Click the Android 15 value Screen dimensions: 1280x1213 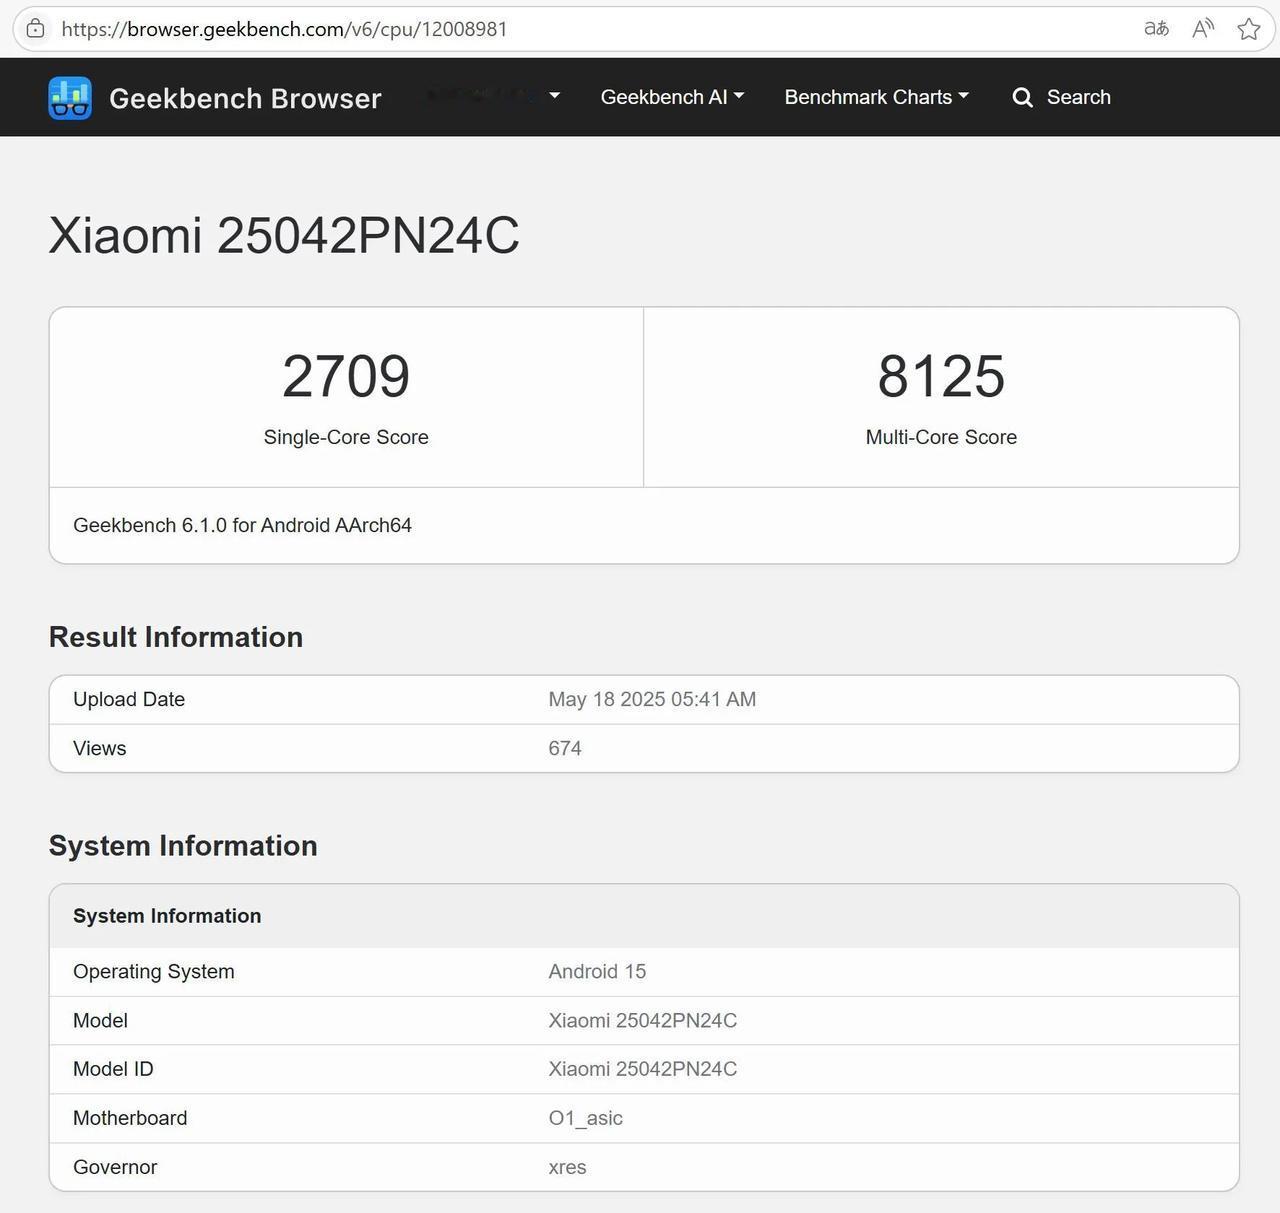(597, 971)
